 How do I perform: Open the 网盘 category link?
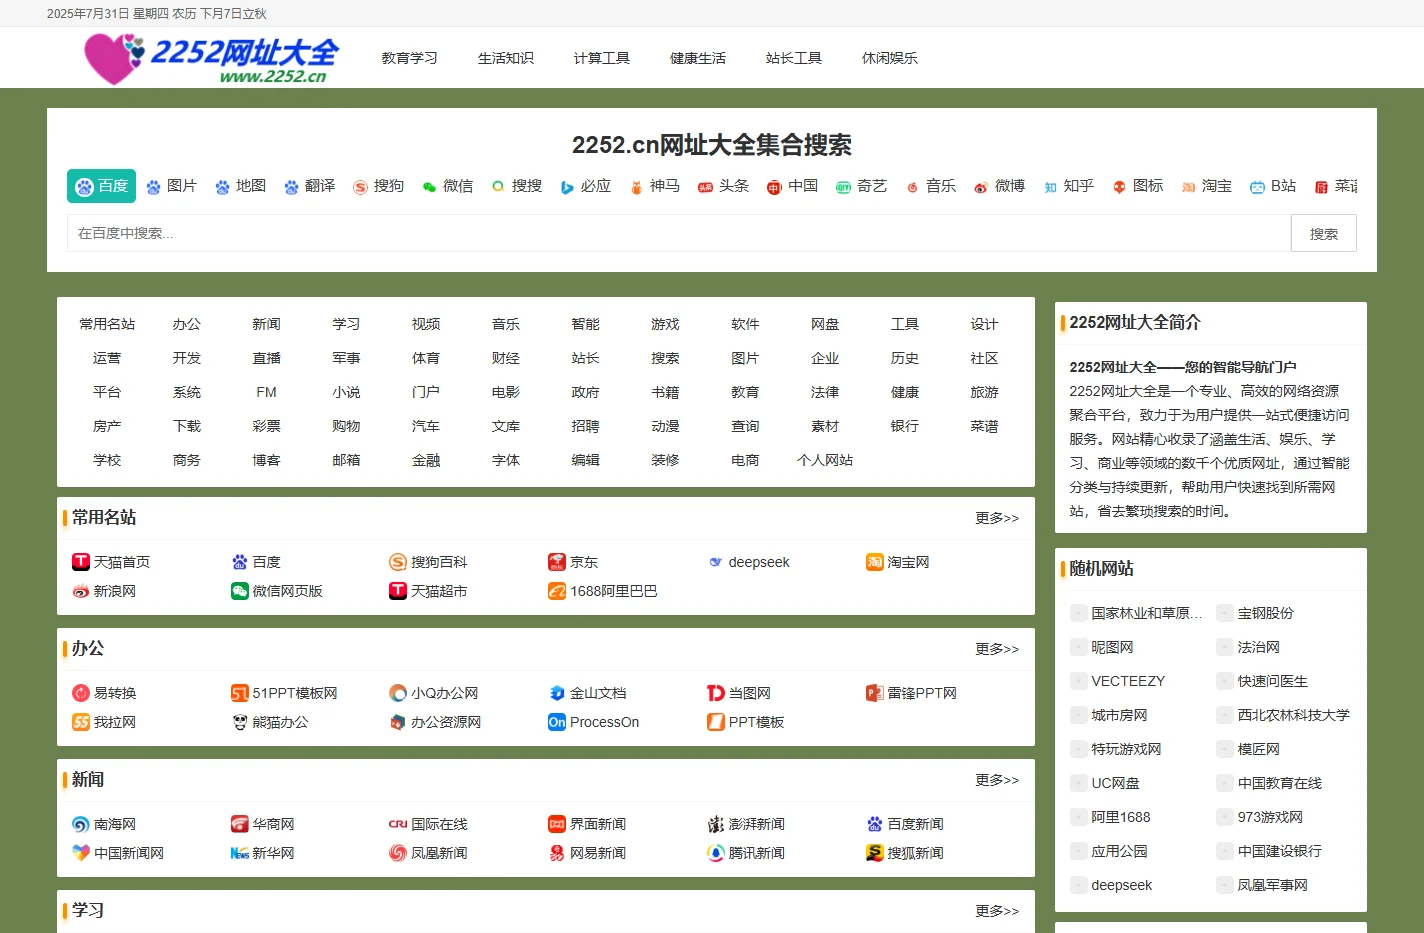[825, 324]
